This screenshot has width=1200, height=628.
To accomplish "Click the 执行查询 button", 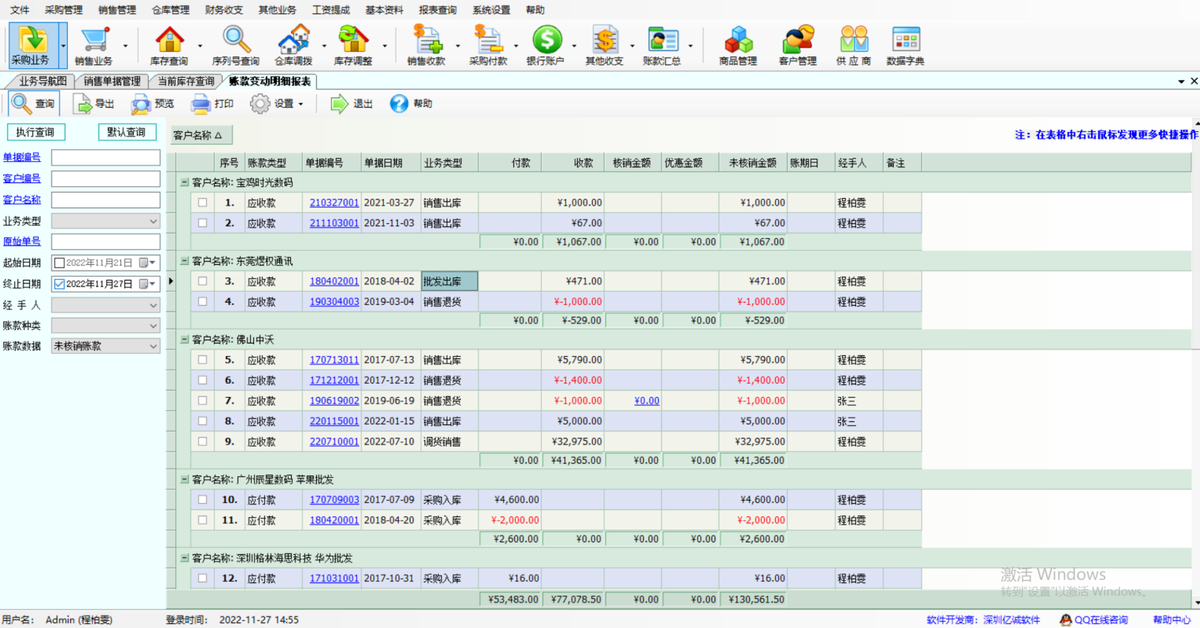I will (35, 132).
